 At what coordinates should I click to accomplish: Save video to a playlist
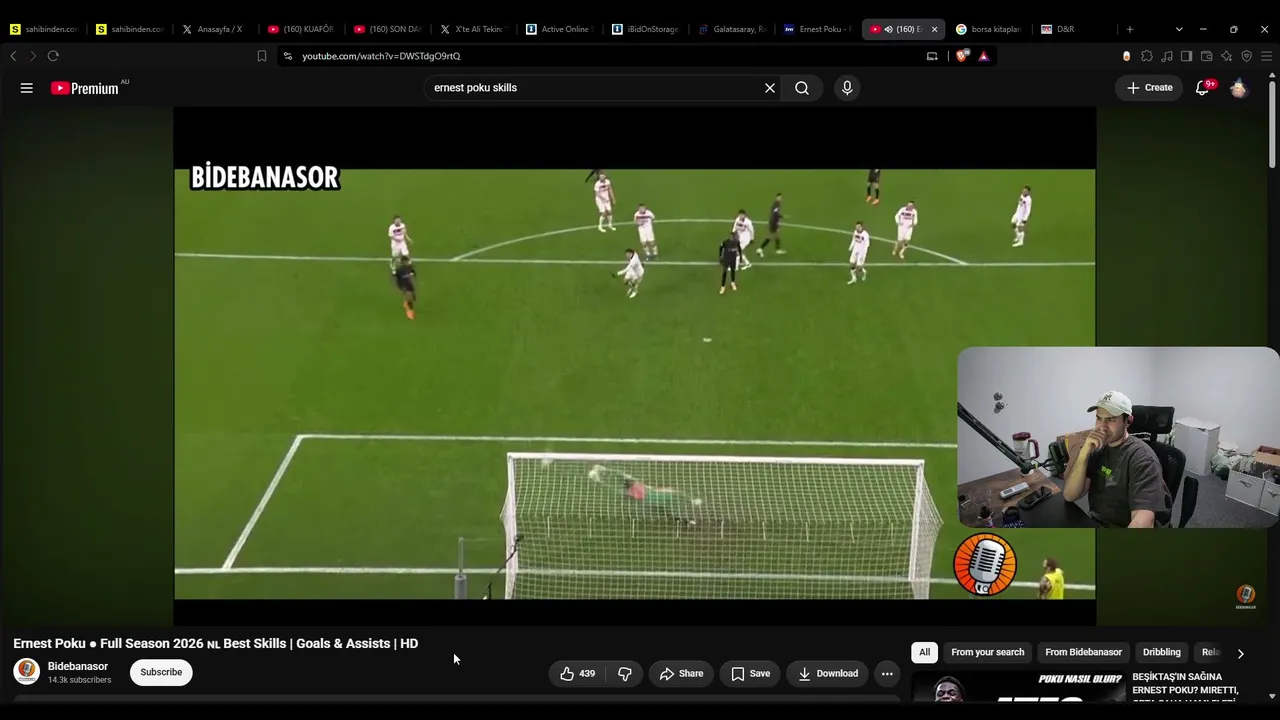(x=750, y=674)
